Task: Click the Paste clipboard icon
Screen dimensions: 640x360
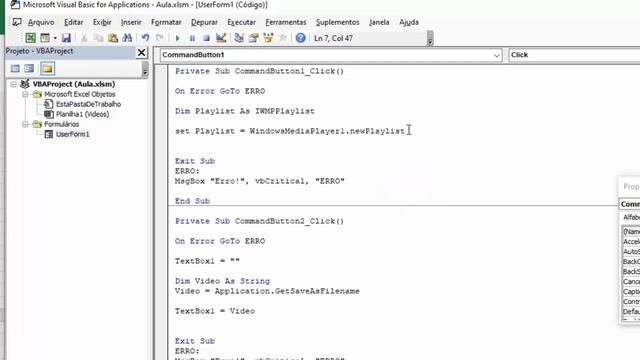Action: [x=113, y=38]
